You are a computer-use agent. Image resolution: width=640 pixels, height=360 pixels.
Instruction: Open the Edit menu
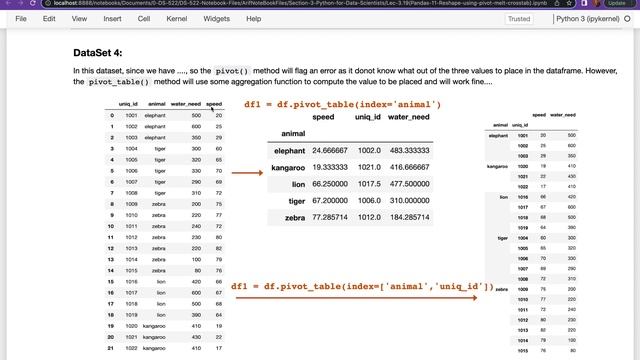(x=49, y=19)
